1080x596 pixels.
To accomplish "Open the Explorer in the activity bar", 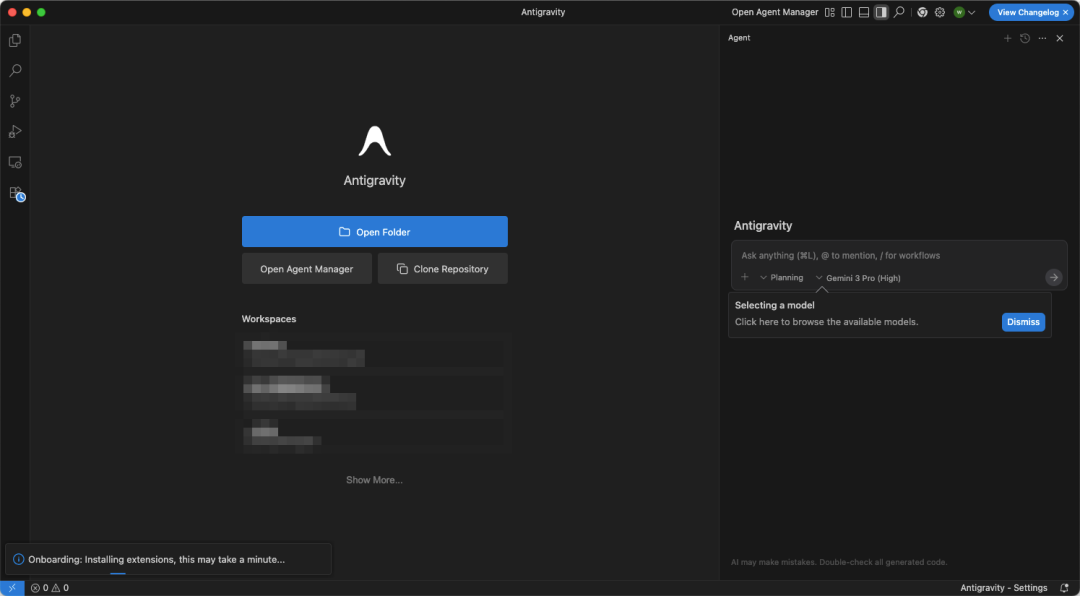I will tap(14, 40).
